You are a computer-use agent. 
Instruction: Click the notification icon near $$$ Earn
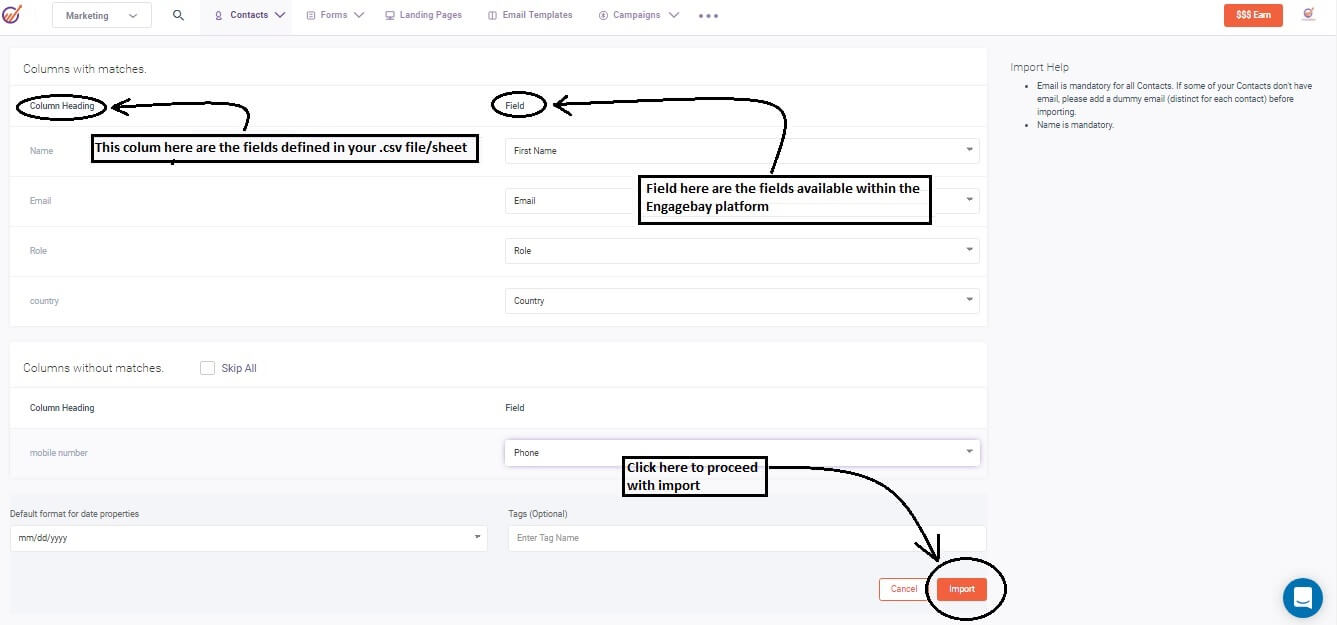[x=1308, y=14]
